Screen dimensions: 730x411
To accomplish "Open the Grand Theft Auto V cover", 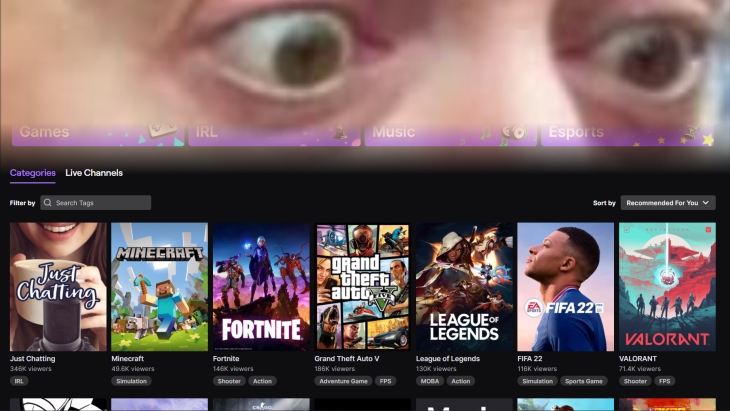I will pyautogui.click(x=363, y=287).
